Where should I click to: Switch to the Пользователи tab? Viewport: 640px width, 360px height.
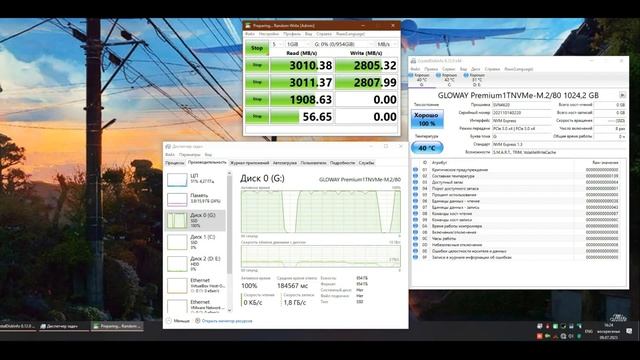(x=313, y=163)
